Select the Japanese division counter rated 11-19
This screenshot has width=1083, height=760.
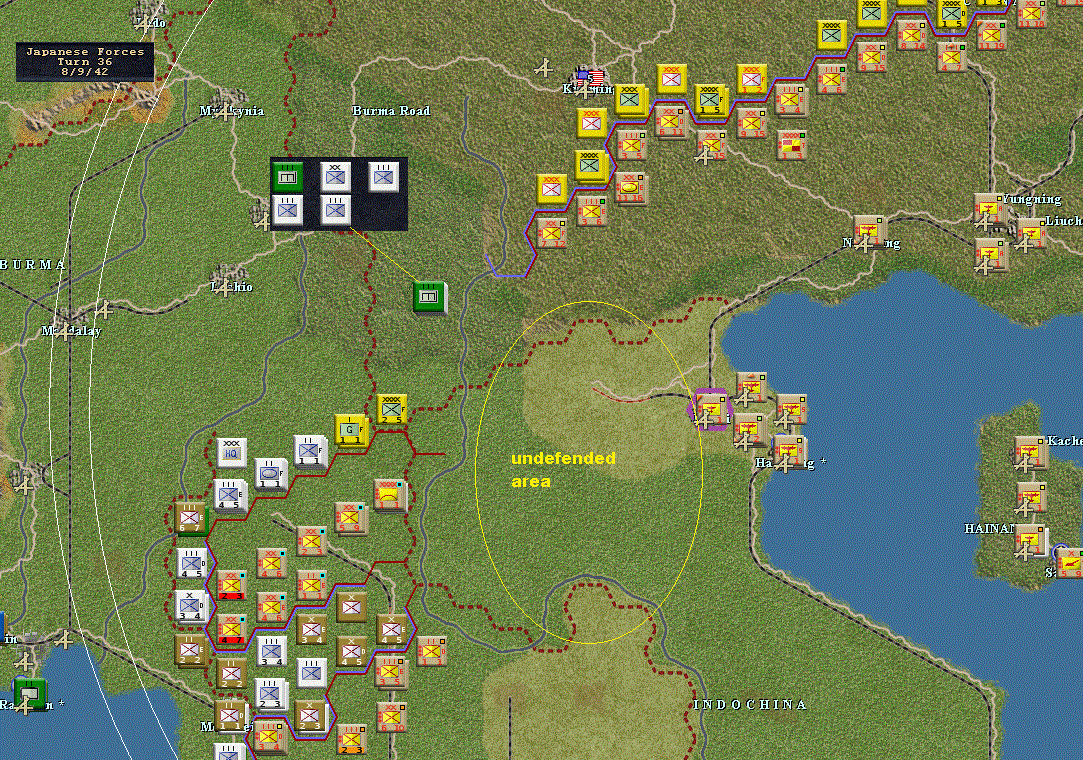pyautogui.click(x=991, y=34)
